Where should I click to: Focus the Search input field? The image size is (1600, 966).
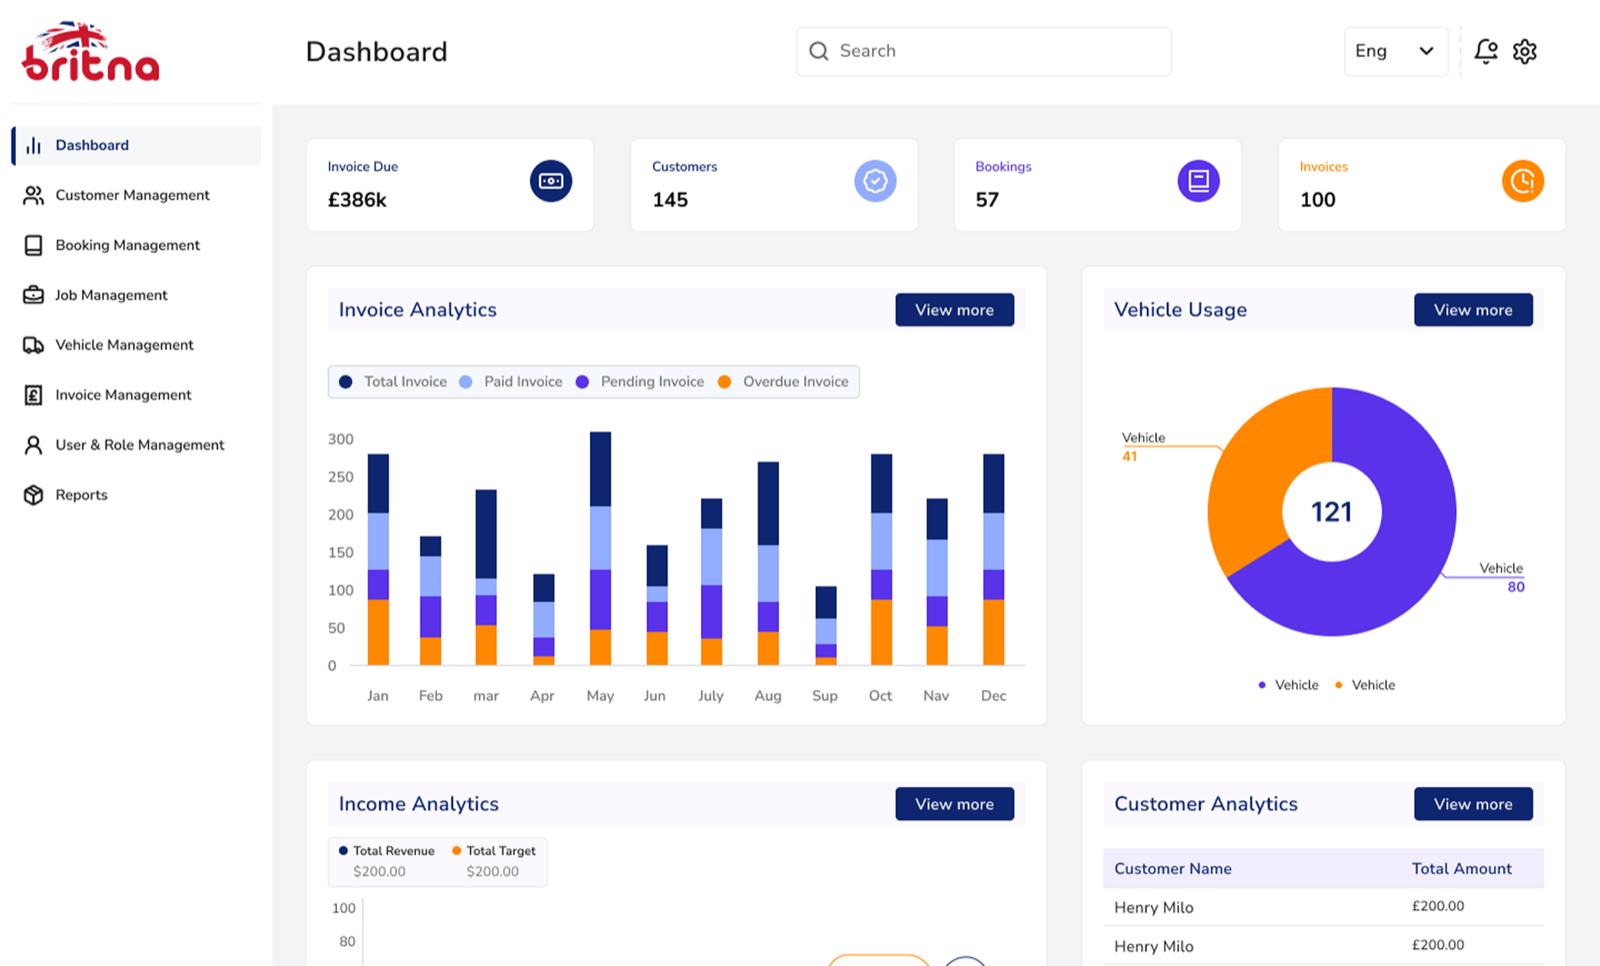pyautogui.click(x=984, y=51)
